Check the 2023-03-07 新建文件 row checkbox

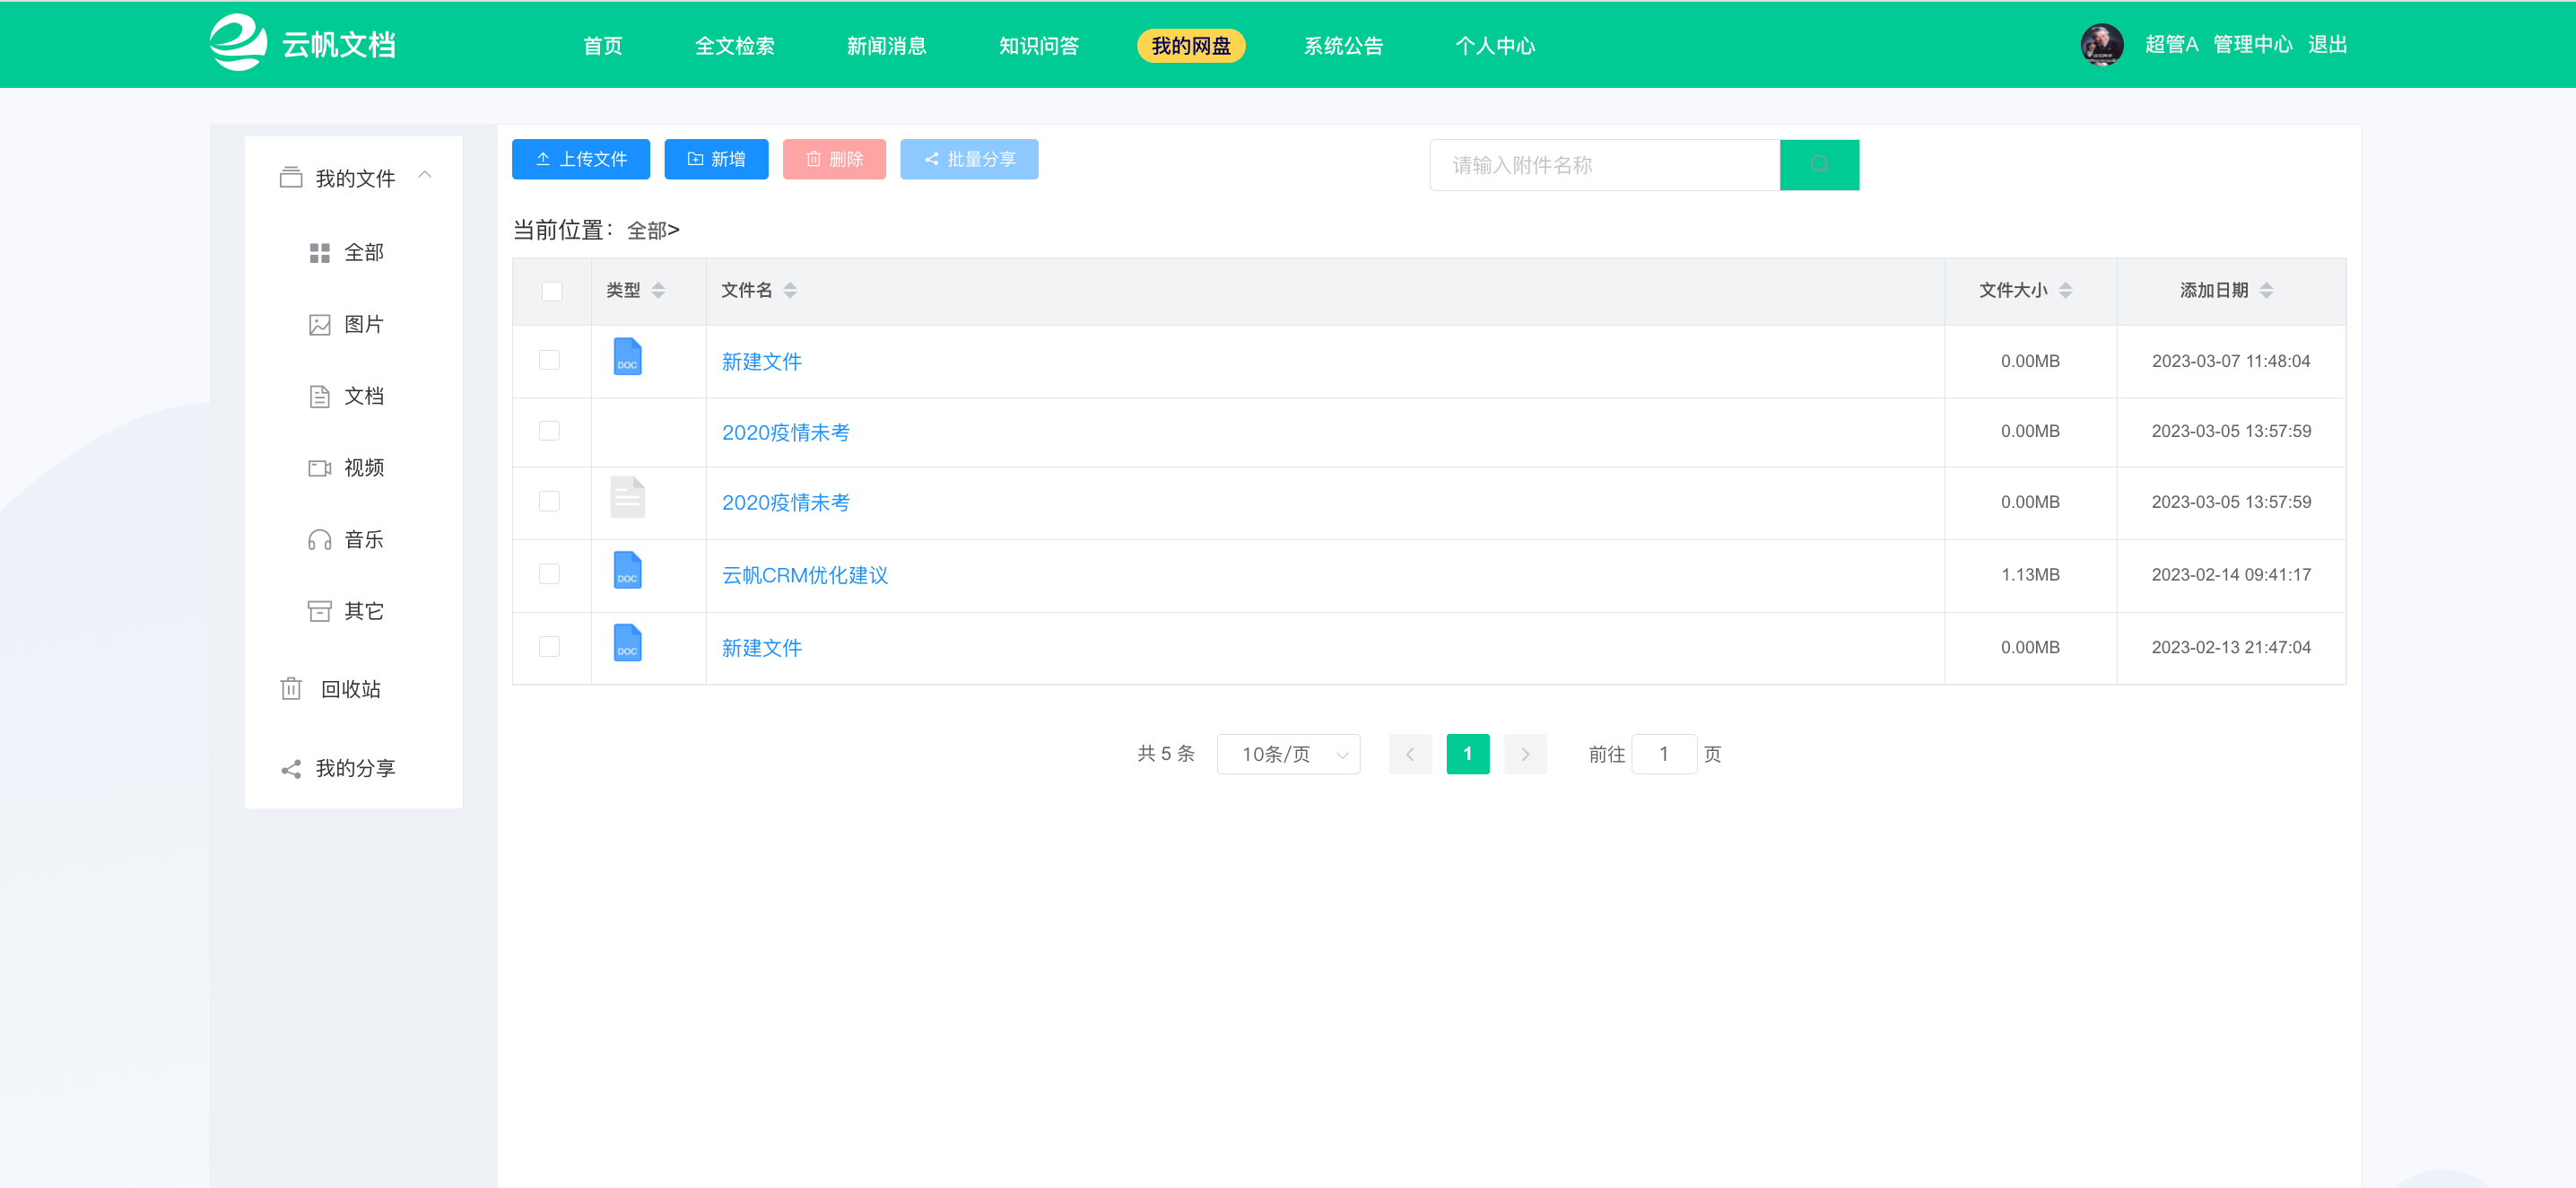click(x=549, y=360)
